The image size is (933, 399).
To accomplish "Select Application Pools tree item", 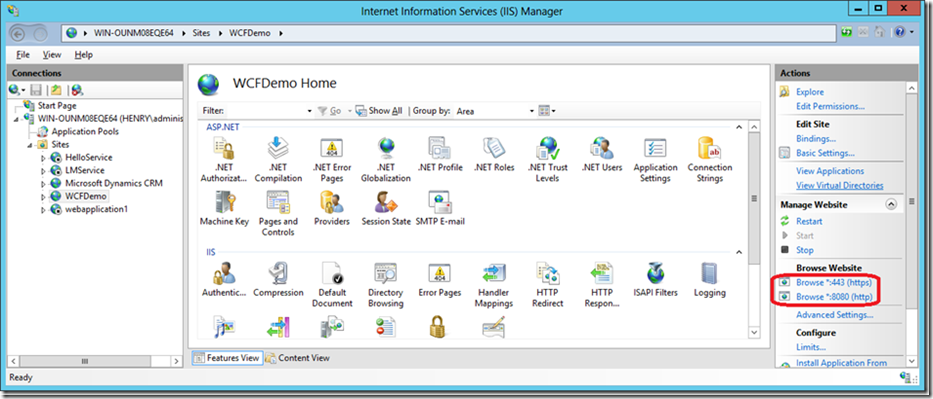I will pyautogui.click(x=84, y=131).
